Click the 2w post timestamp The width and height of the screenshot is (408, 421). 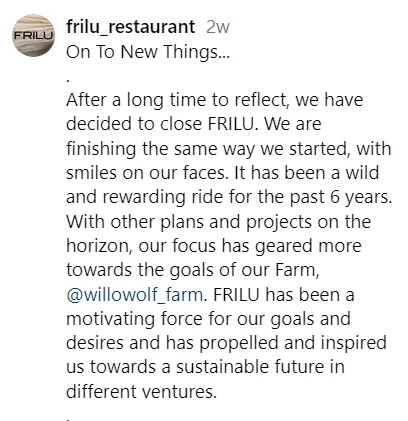coord(218,27)
